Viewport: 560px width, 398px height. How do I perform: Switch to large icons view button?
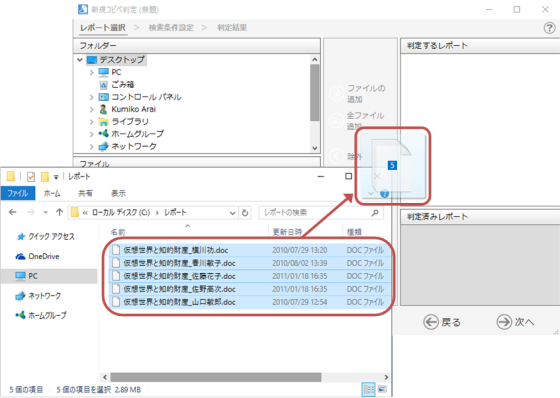(382, 389)
